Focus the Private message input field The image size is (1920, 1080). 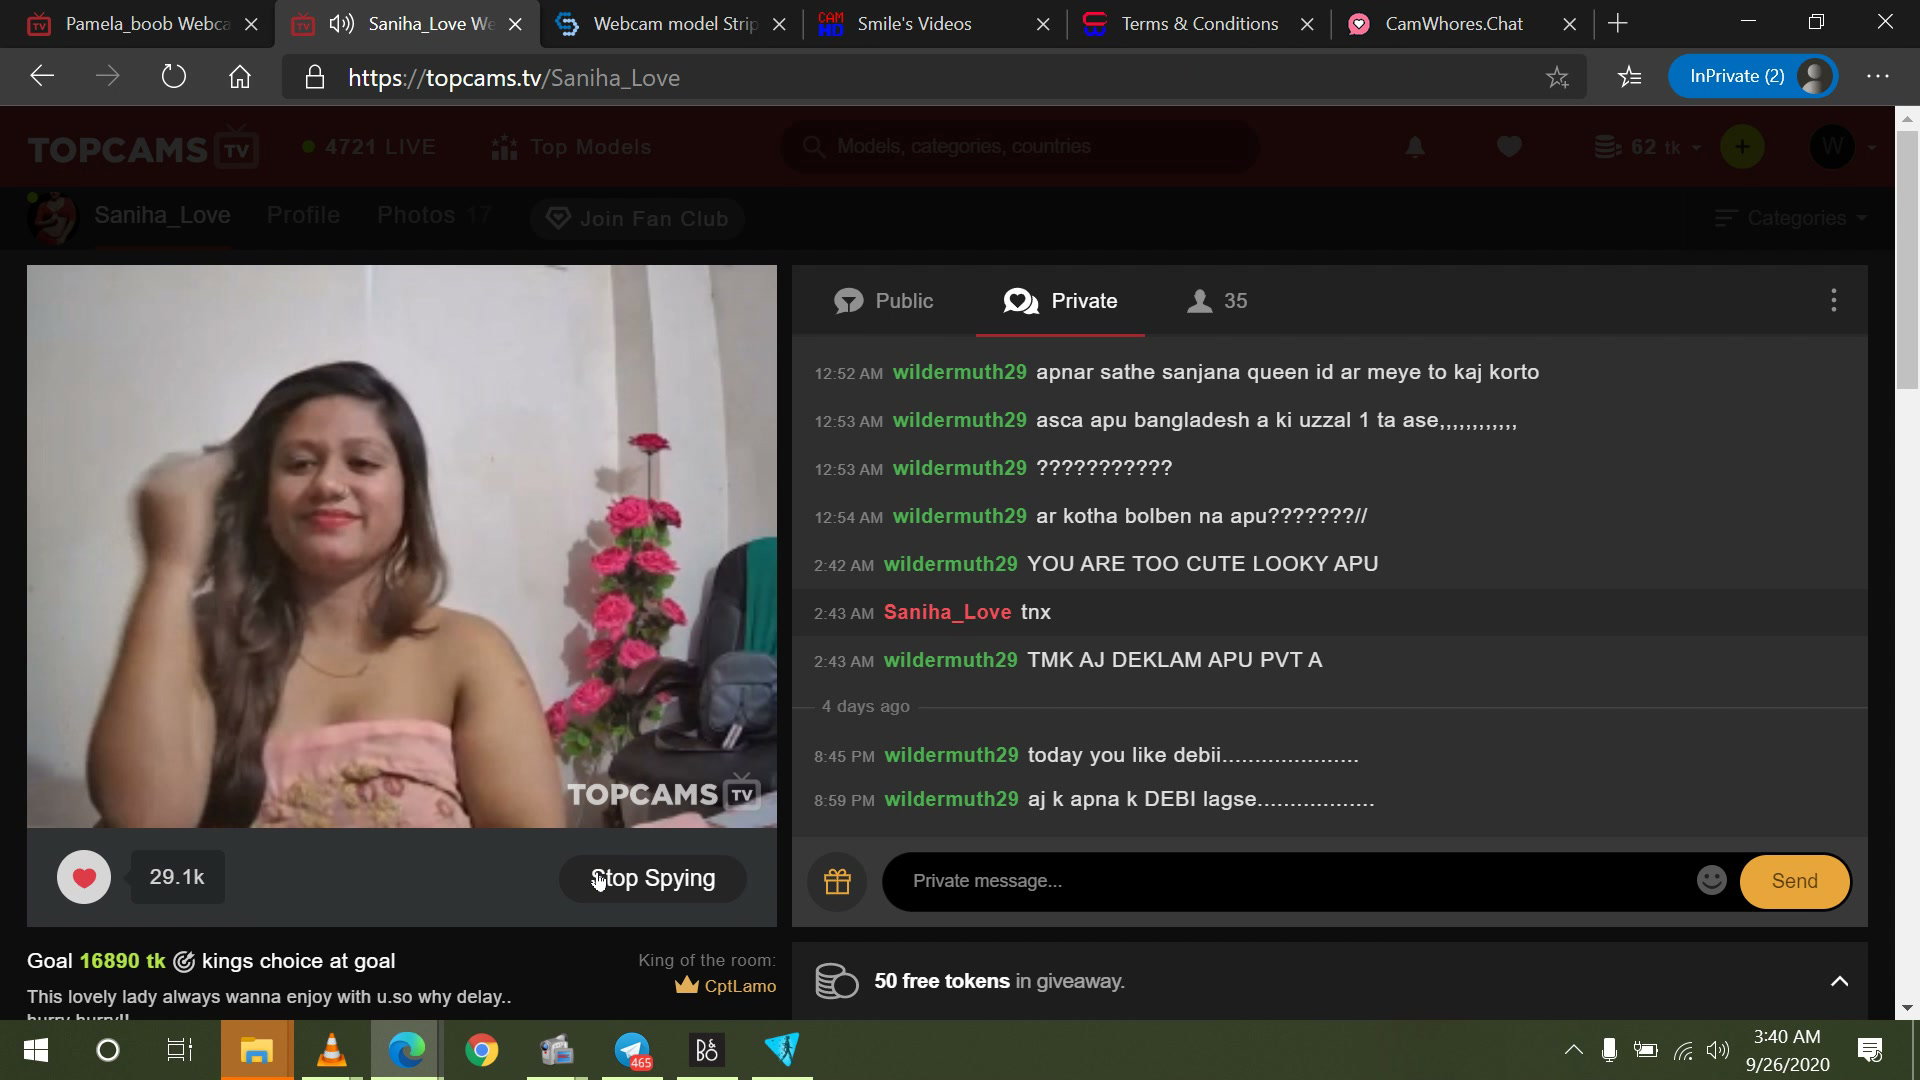click(x=1290, y=881)
